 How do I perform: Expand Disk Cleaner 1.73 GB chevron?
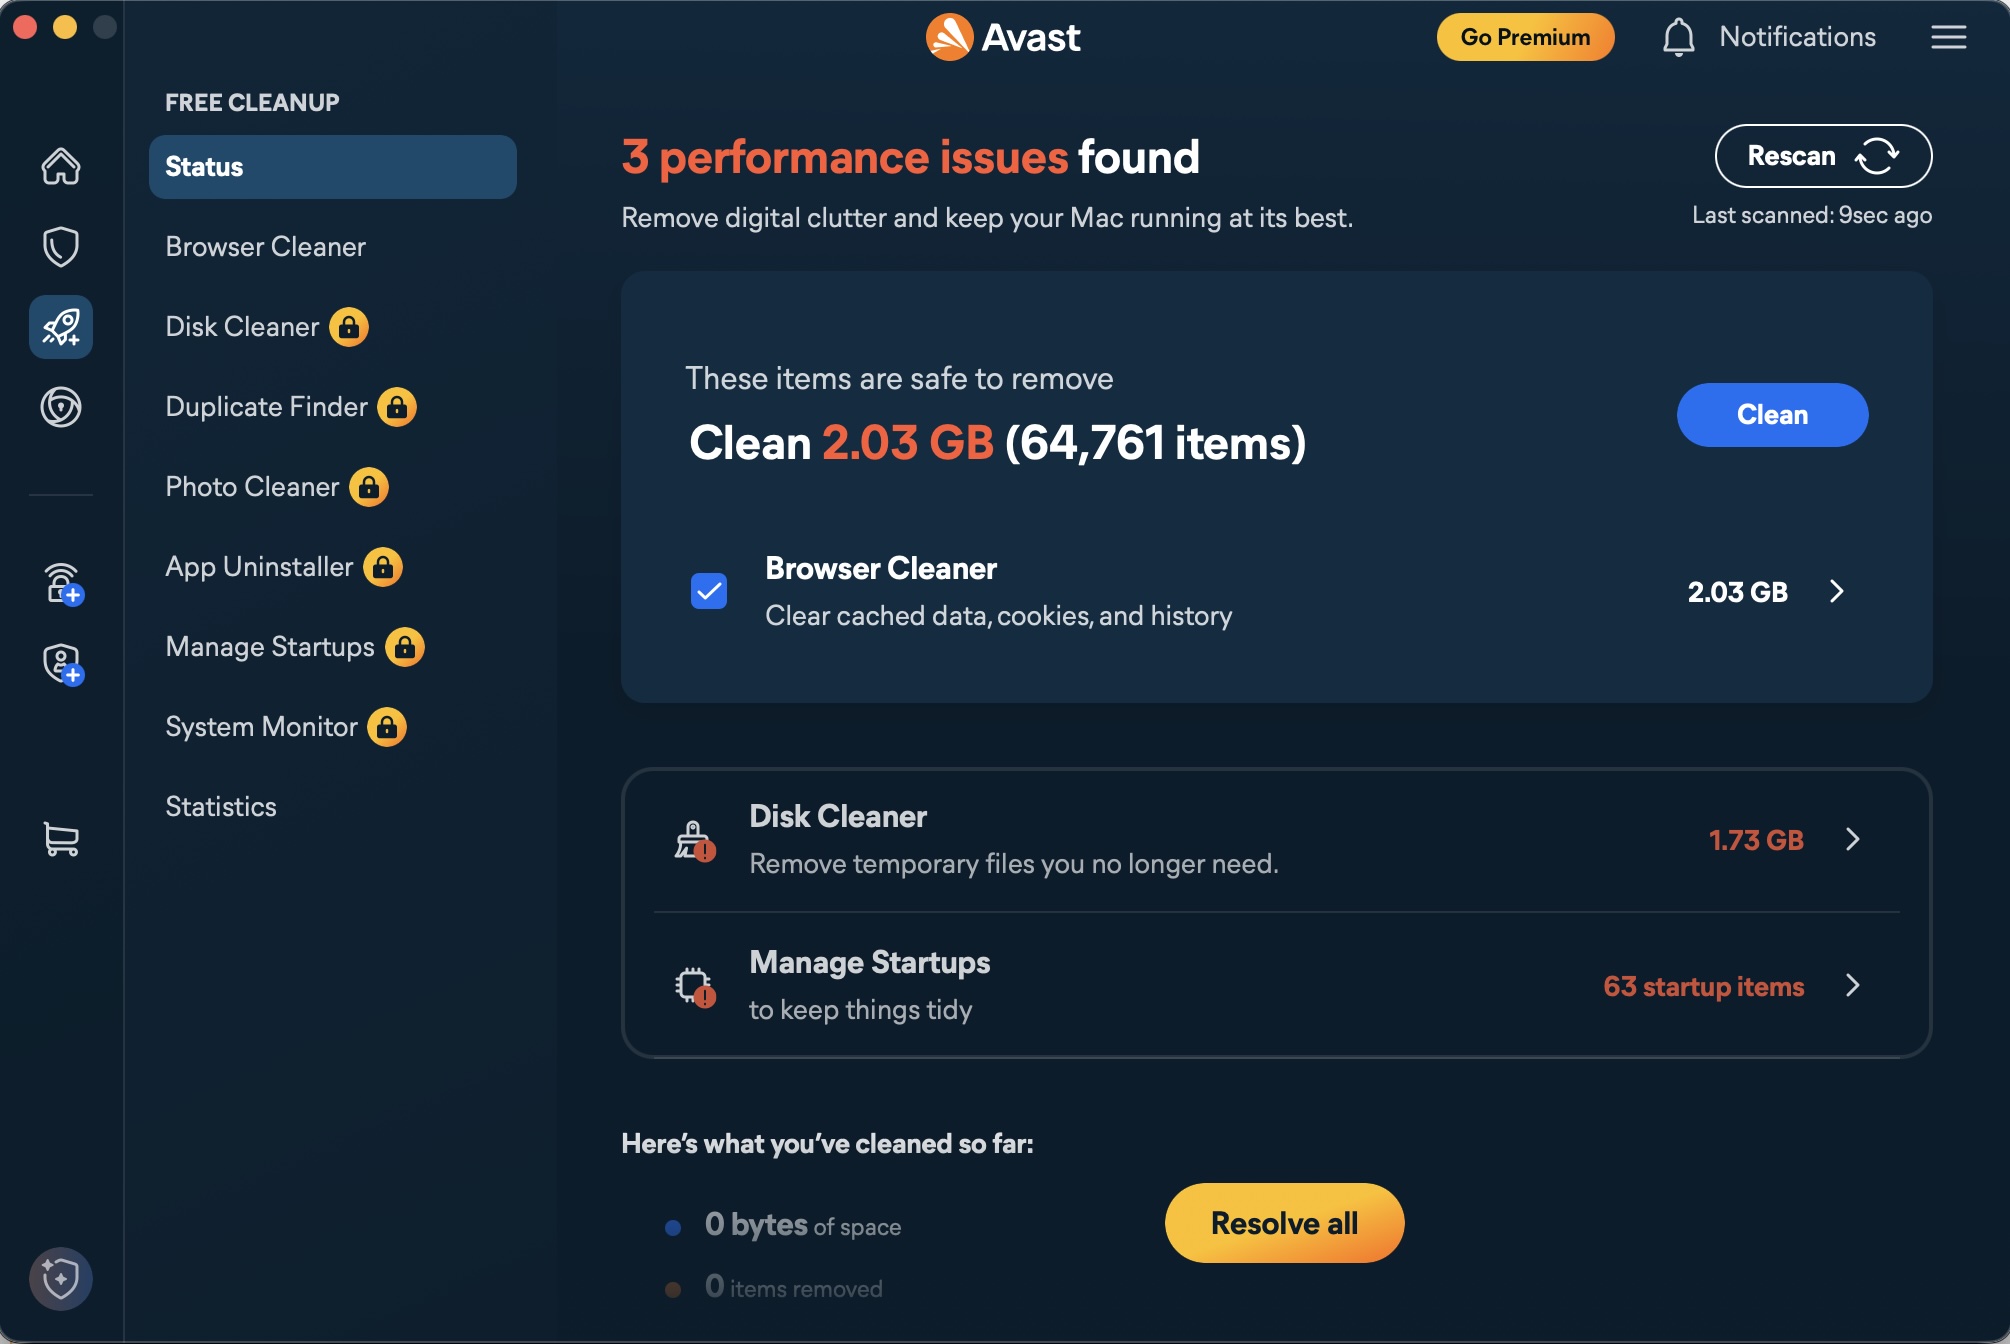(x=1852, y=839)
